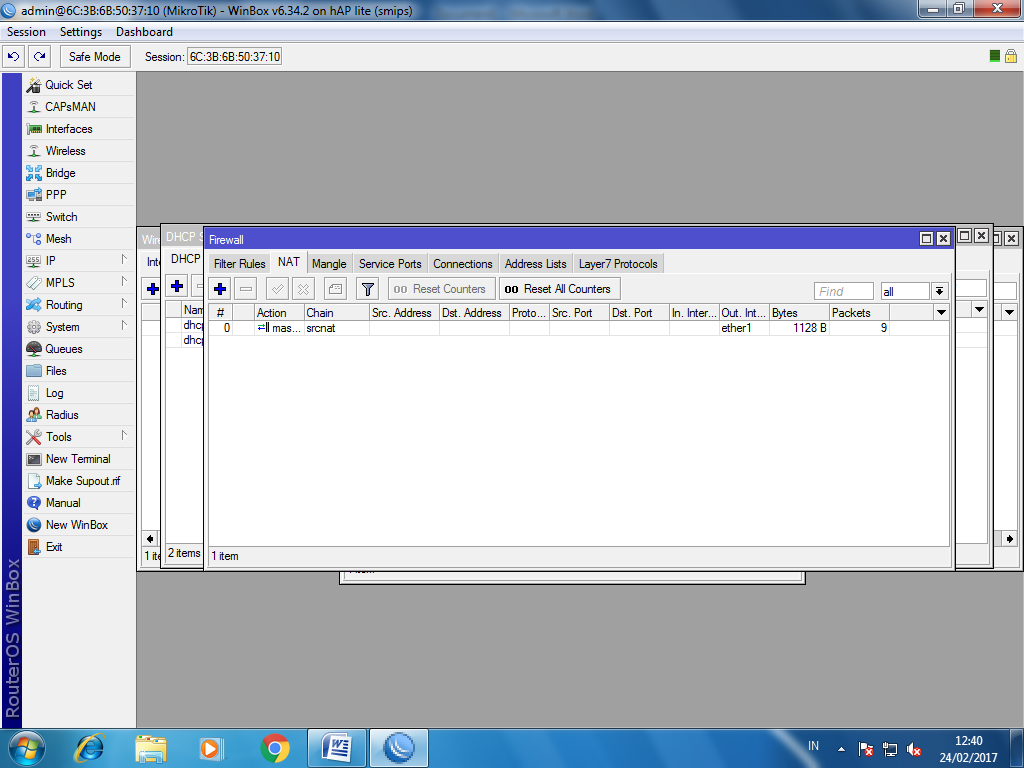The width and height of the screenshot is (1024, 768).
Task: Click the Reset All Counters button
Action: pos(560,289)
